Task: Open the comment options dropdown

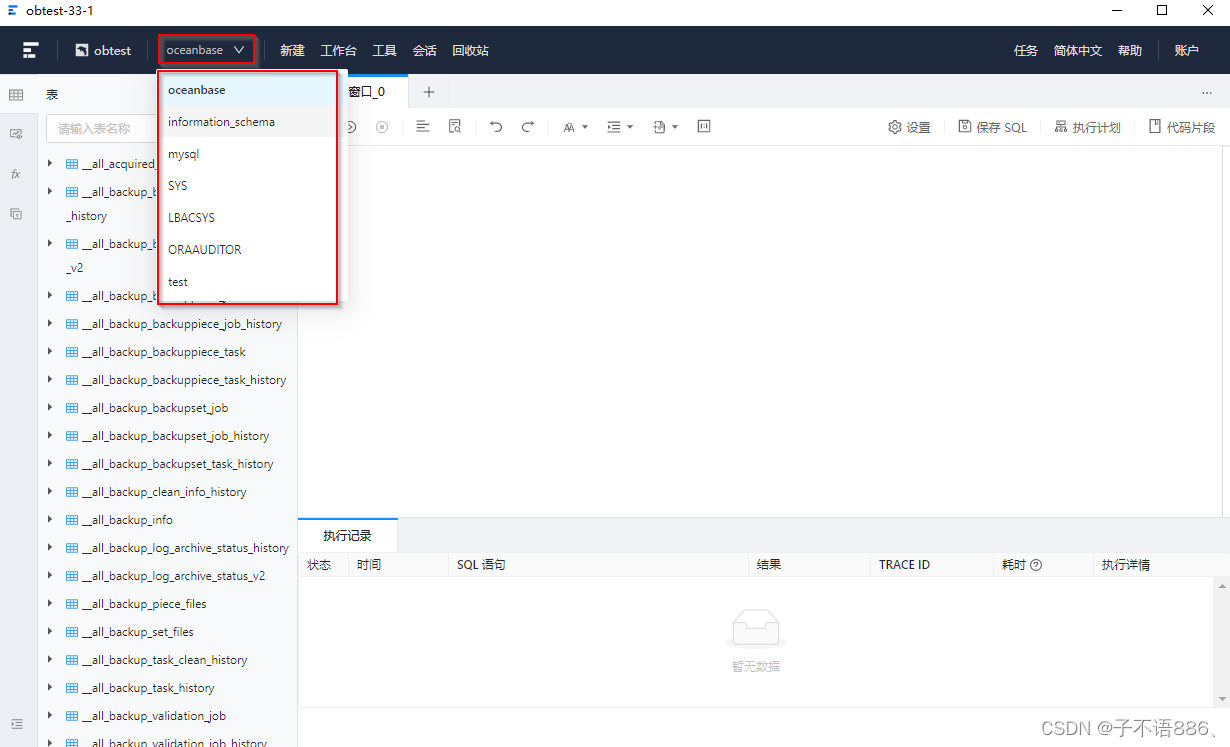Action: pos(665,127)
